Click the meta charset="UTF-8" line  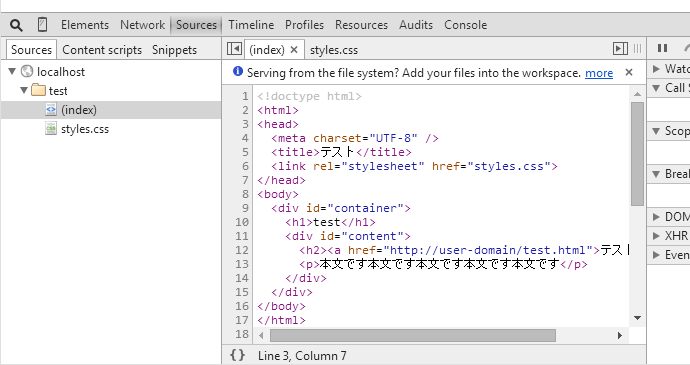coord(355,138)
